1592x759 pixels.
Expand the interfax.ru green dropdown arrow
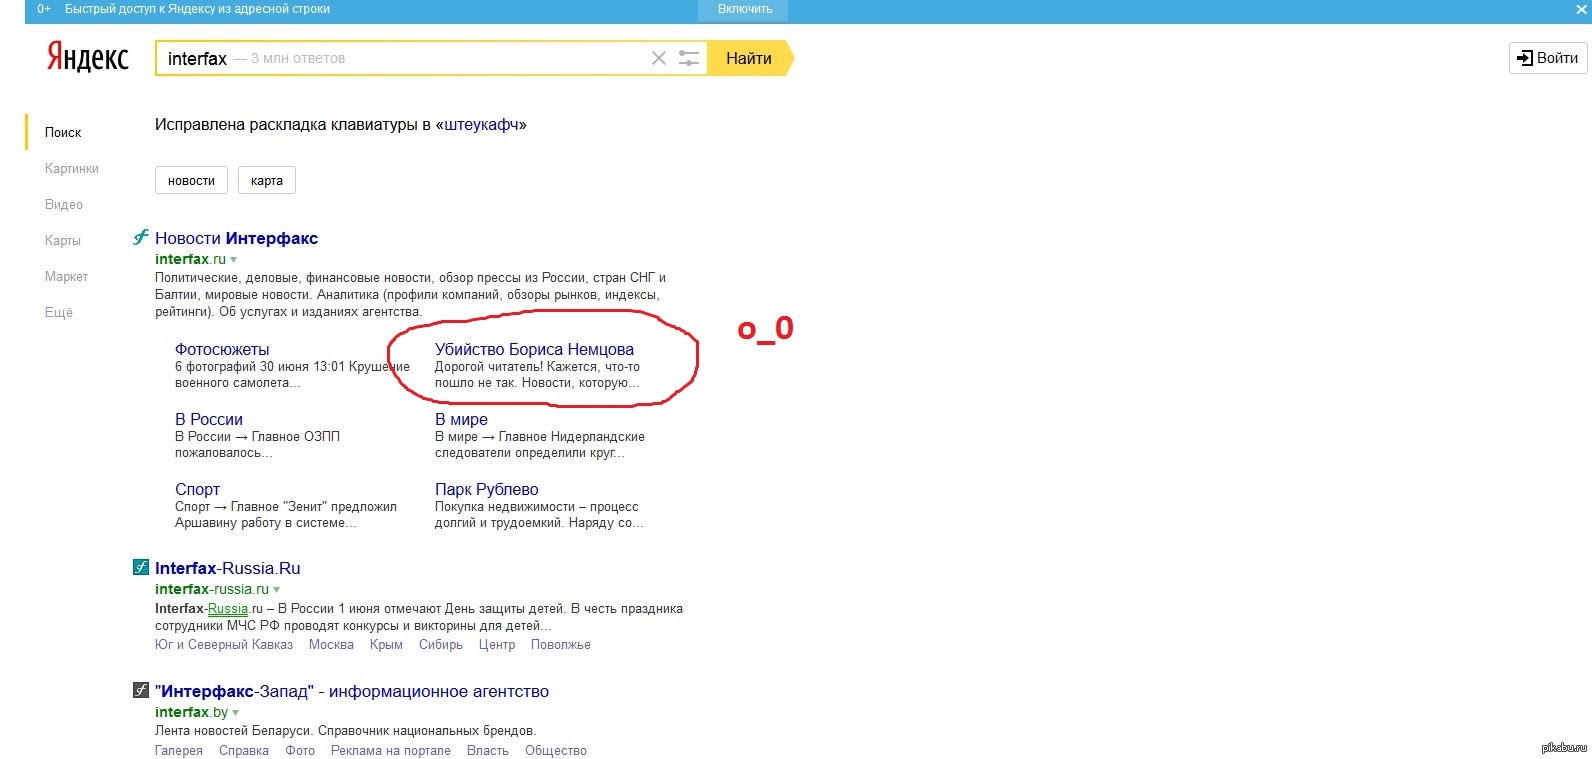[234, 260]
